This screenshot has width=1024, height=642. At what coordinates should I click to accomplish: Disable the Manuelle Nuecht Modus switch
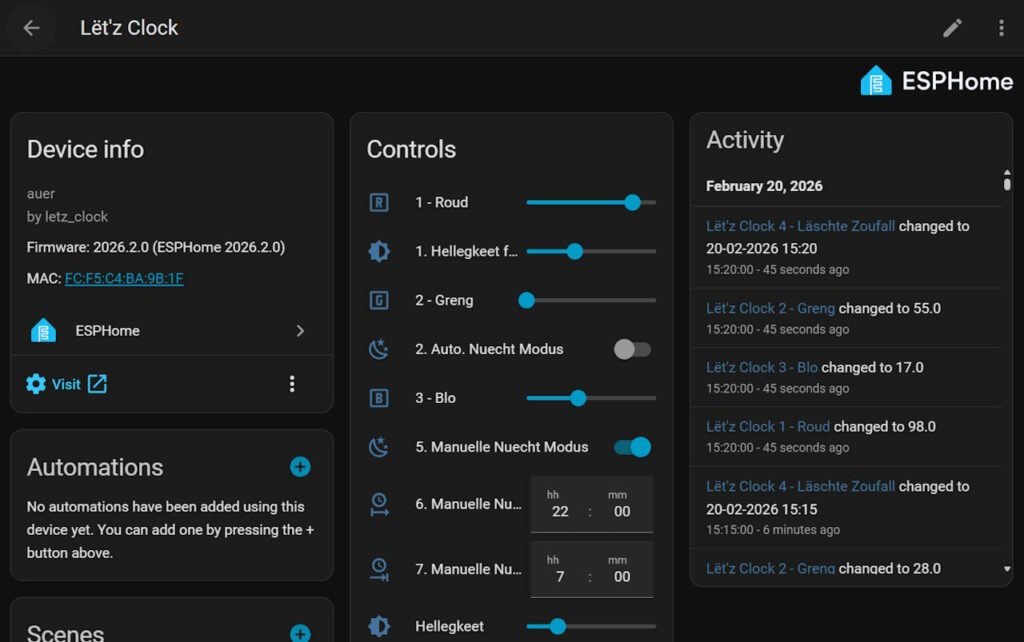click(x=632, y=447)
